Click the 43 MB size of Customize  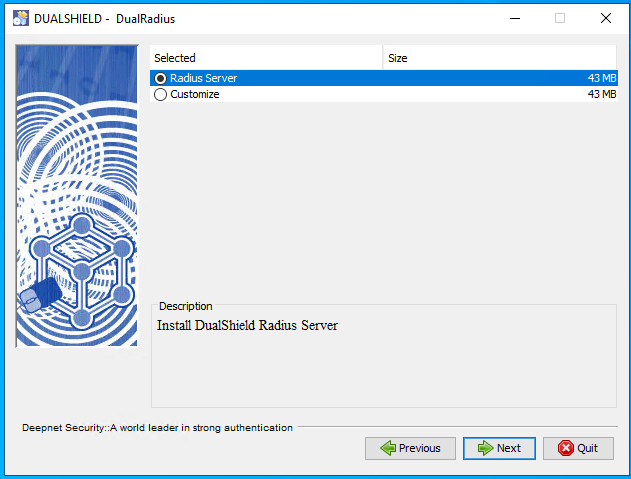click(602, 94)
